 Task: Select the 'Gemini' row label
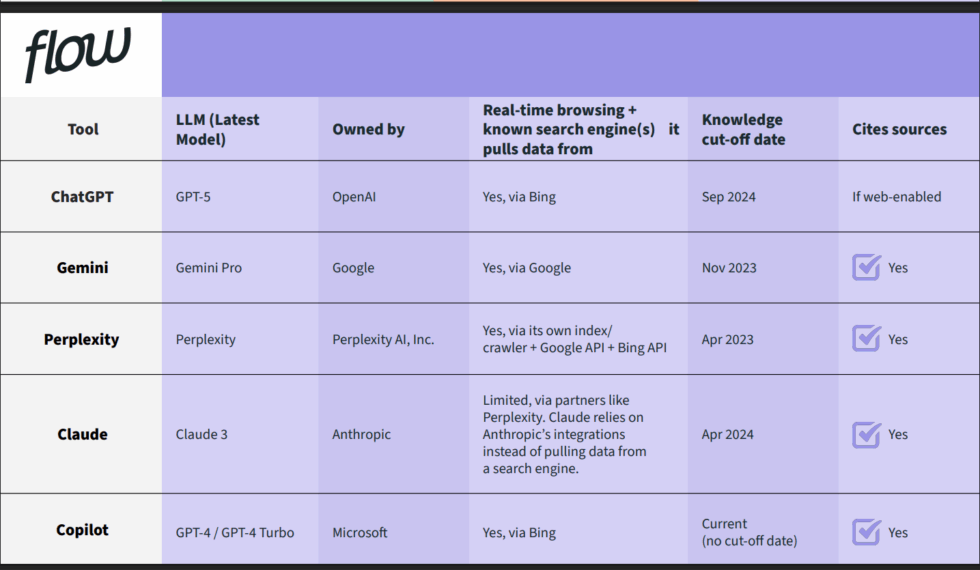(x=82, y=268)
